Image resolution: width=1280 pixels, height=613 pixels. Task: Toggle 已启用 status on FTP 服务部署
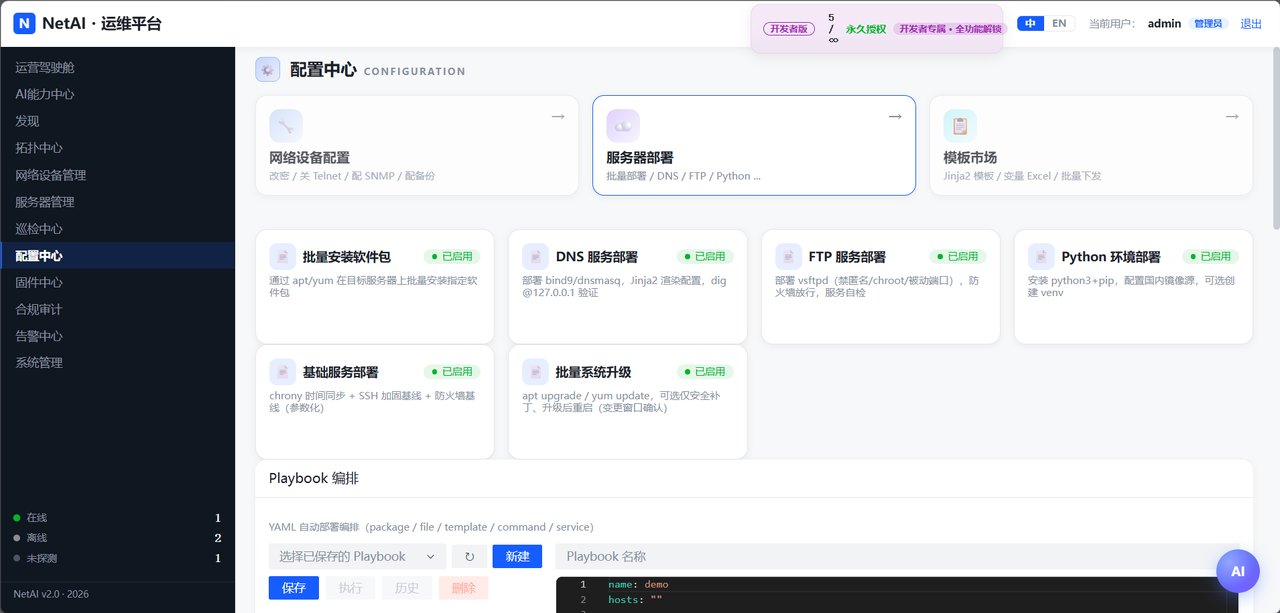point(958,257)
